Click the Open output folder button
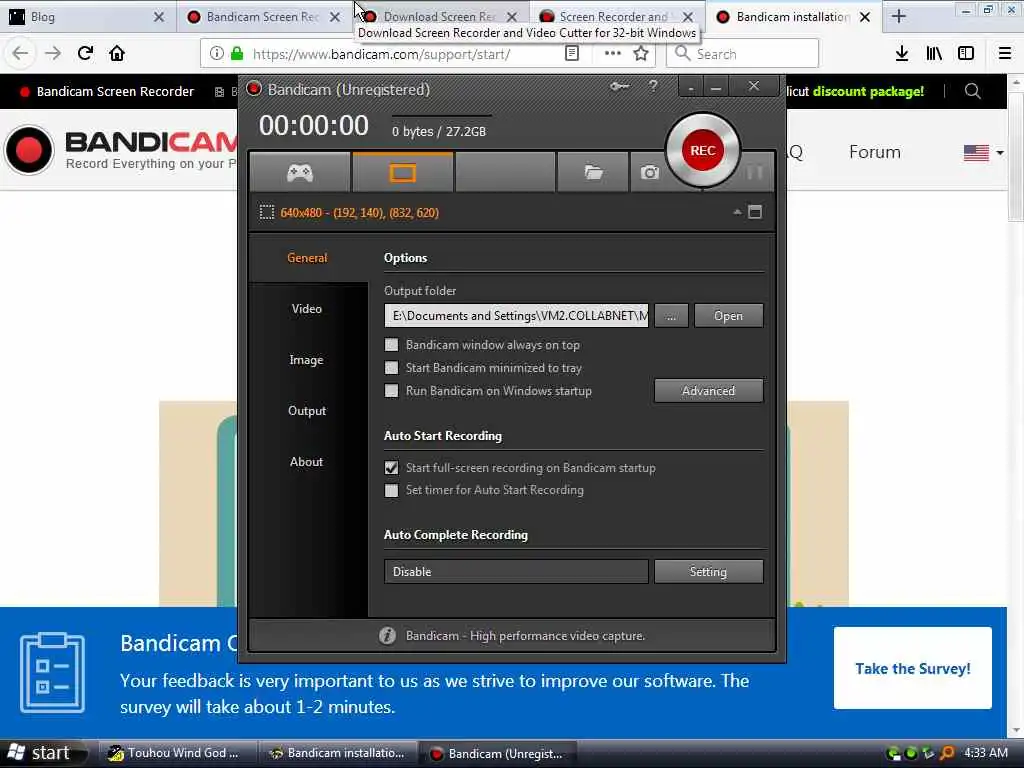This screenshot has height=768, width=1024. pyautogui.click(x=728, y=315)
